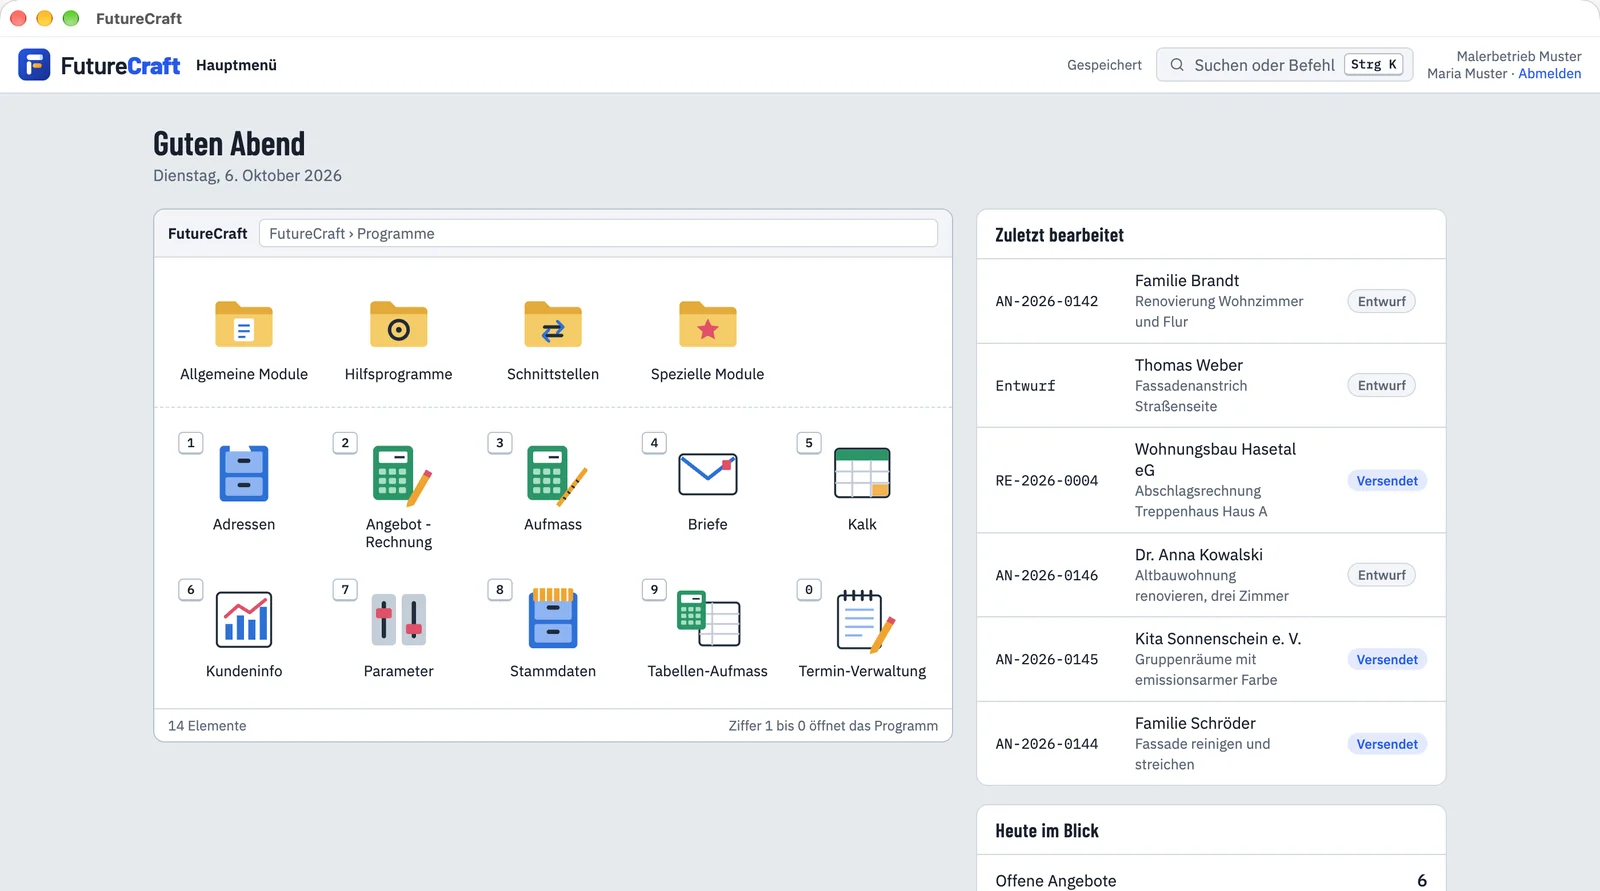Select the Hauptmenü menu item
The width and height of the screenshot is (1600, 891).
pyautogui.click(x=236, y=65)
